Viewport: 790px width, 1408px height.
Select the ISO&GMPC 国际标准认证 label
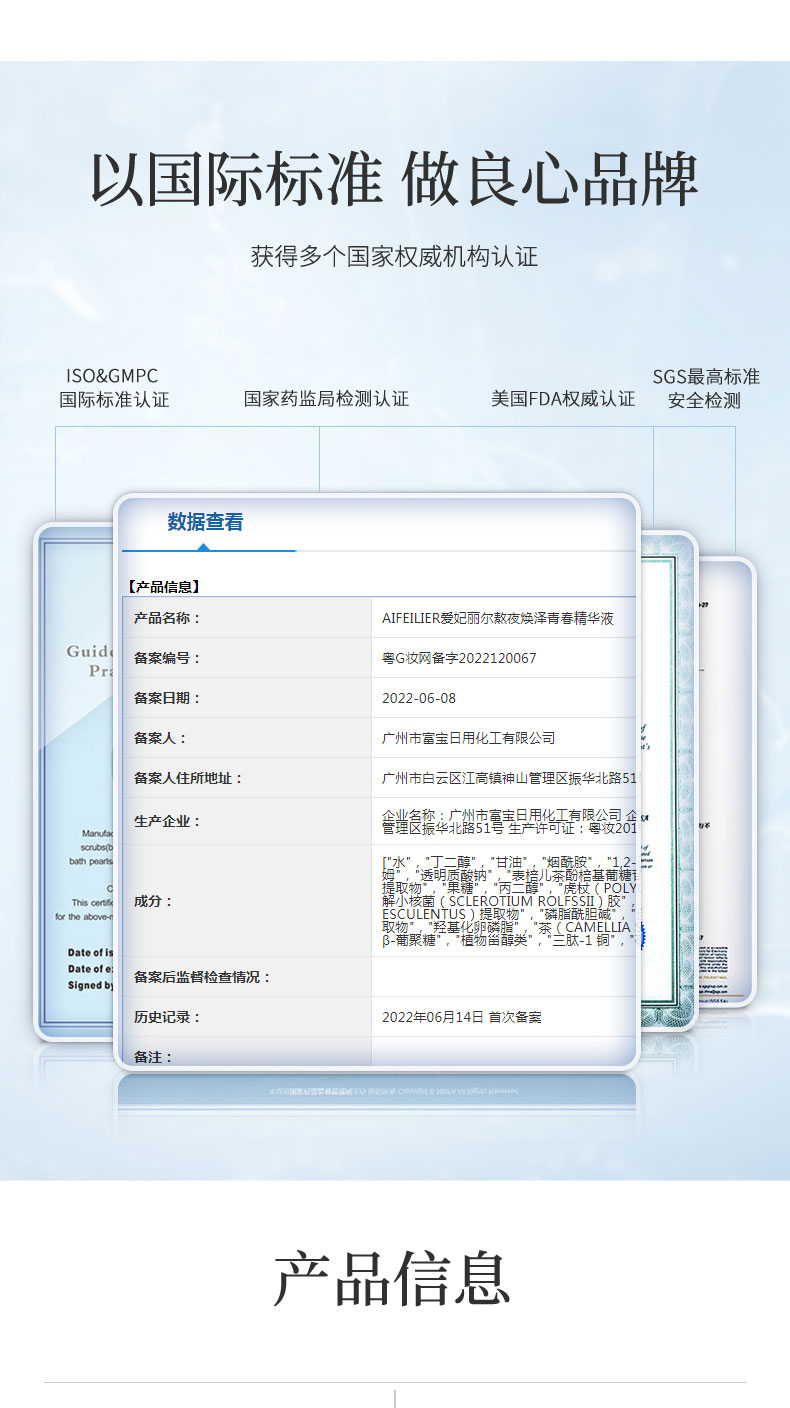pyautogui.click(x=113, y=388)
